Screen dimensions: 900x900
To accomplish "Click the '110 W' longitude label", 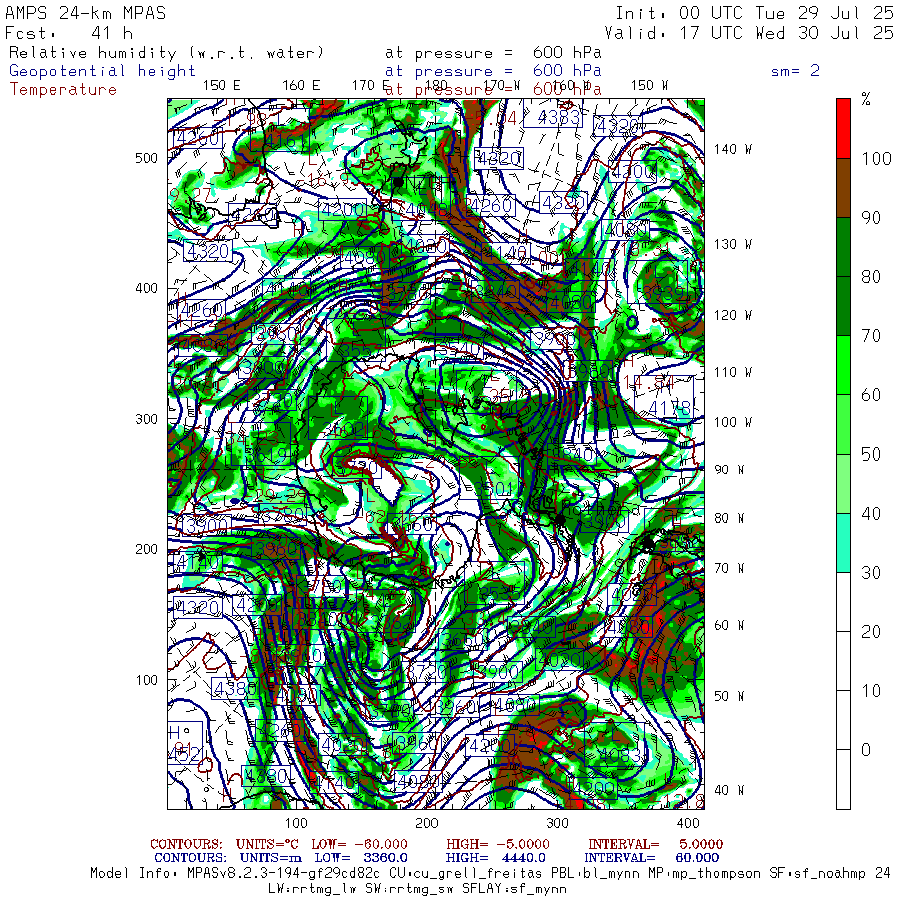I will click(732, 373).
